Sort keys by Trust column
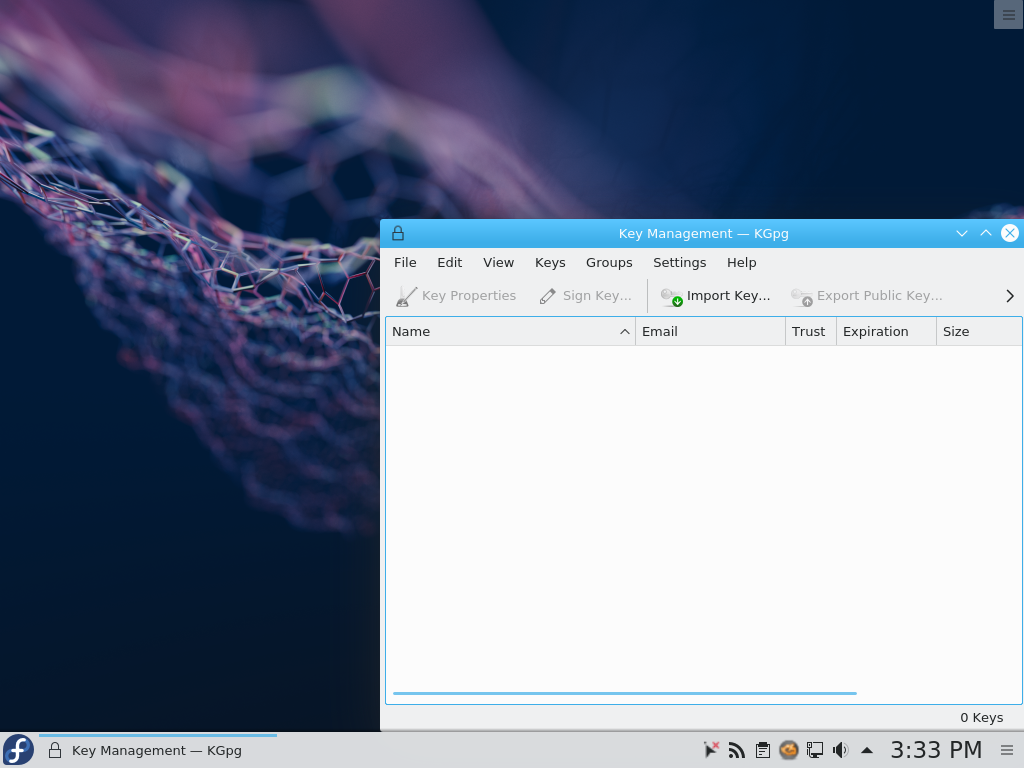 point(811,332)
